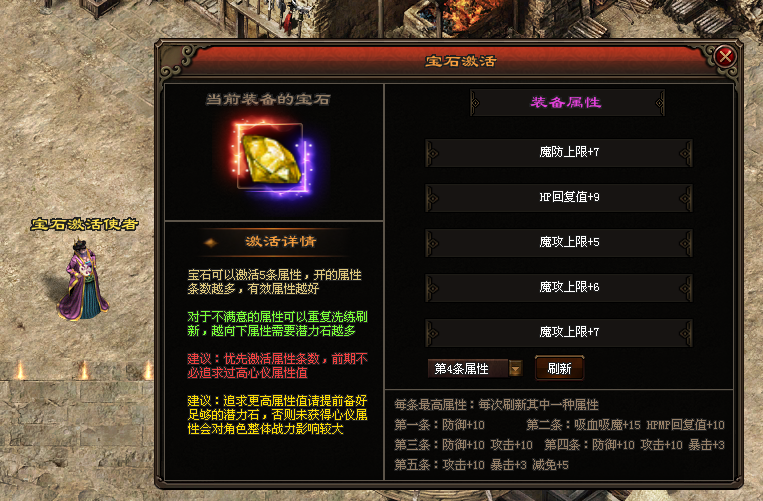Select the HP回复值+9 attribute row

(x=559, y=197)
